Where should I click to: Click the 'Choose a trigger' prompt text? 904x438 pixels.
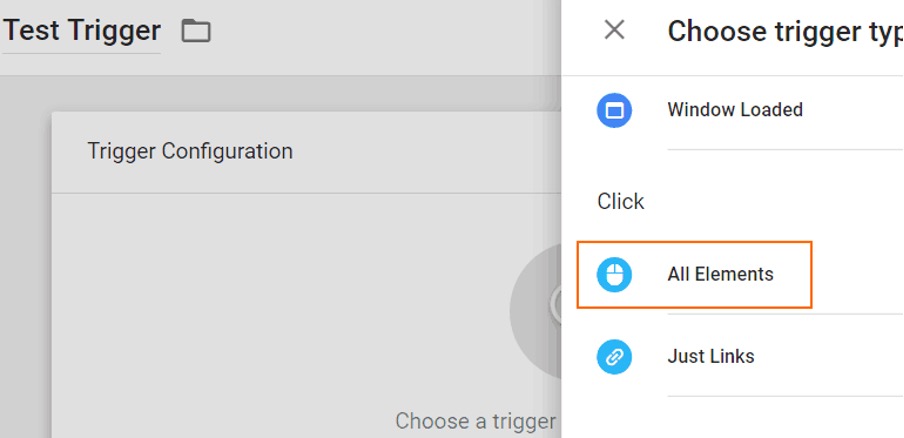click(476, 421)
